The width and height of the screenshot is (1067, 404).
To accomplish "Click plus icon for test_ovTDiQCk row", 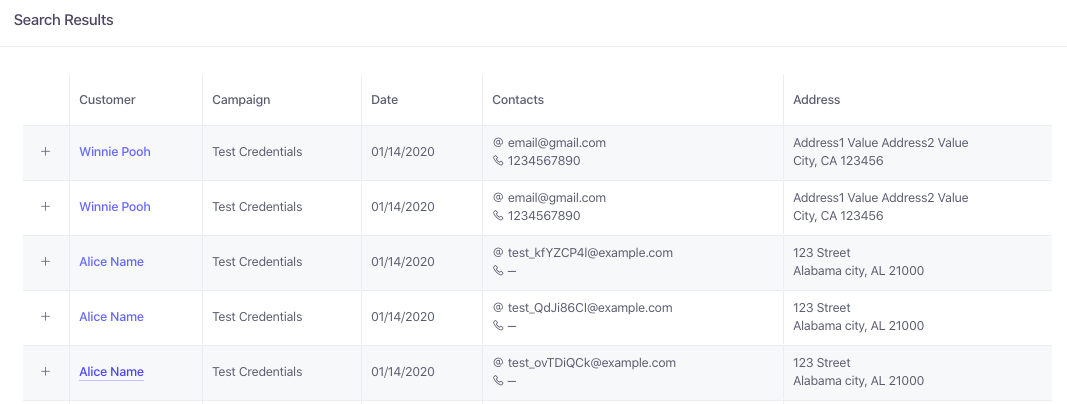I will click(x=46, y=372).
